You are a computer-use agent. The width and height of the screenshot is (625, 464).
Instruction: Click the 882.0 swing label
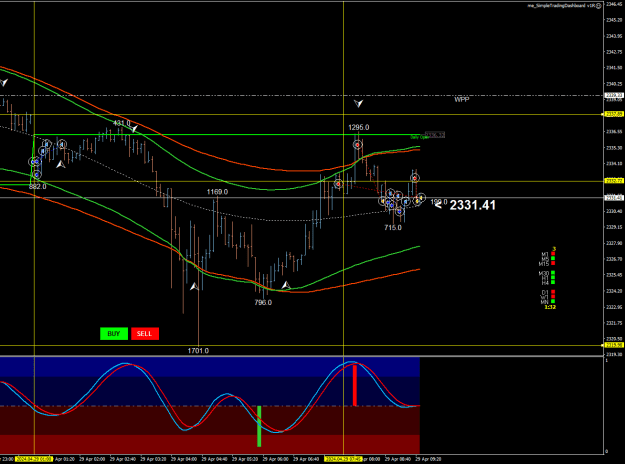click(x=37, y=187)
